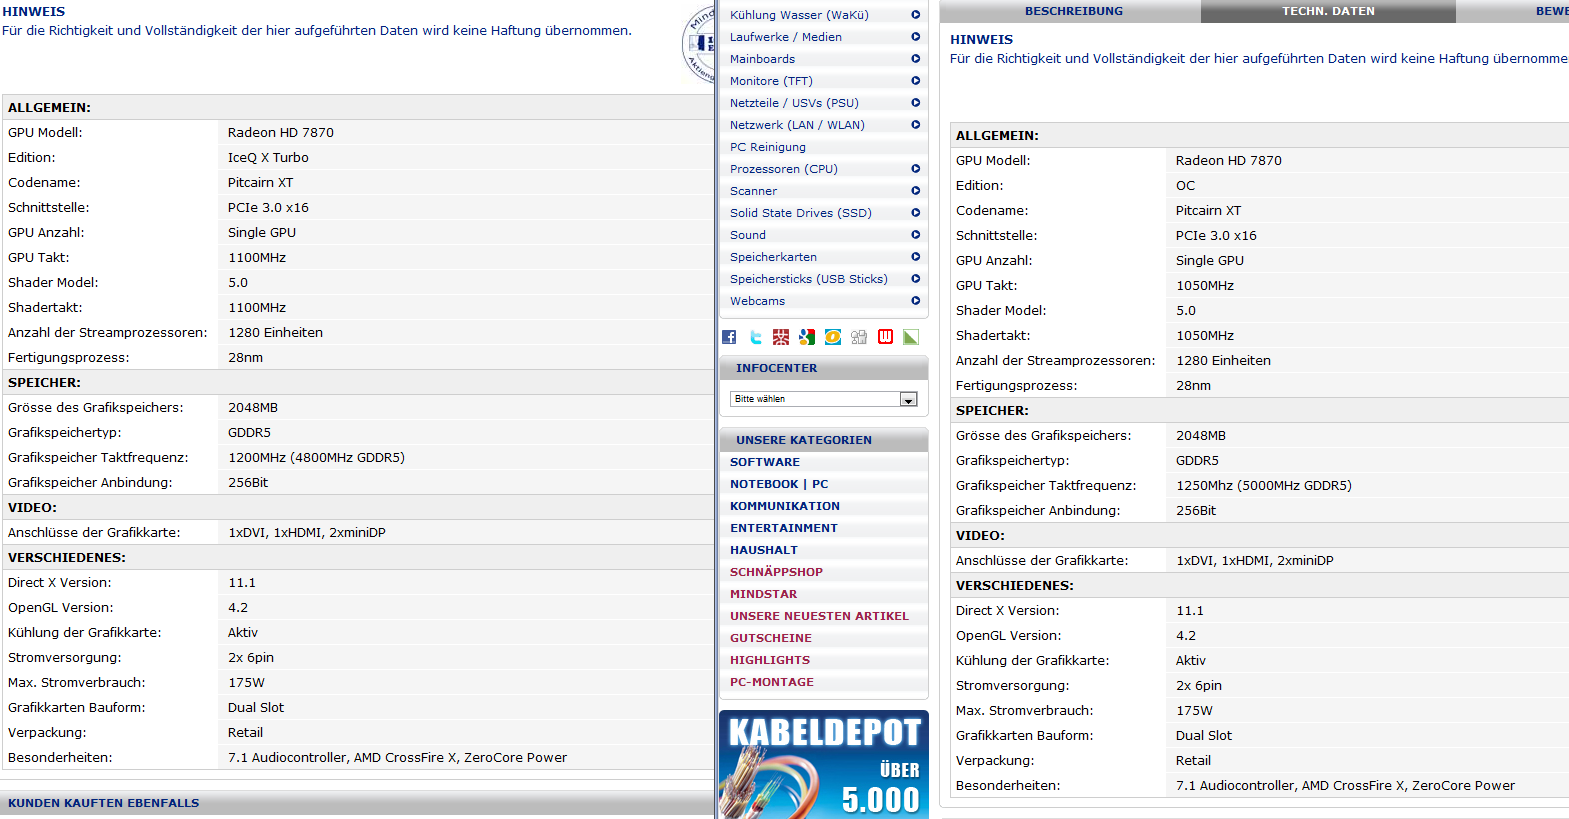This screenshot has width=1569, height=819.
Task: Expand the Netzteile / USVs (PSU) arrow
Action: [915, 103]
